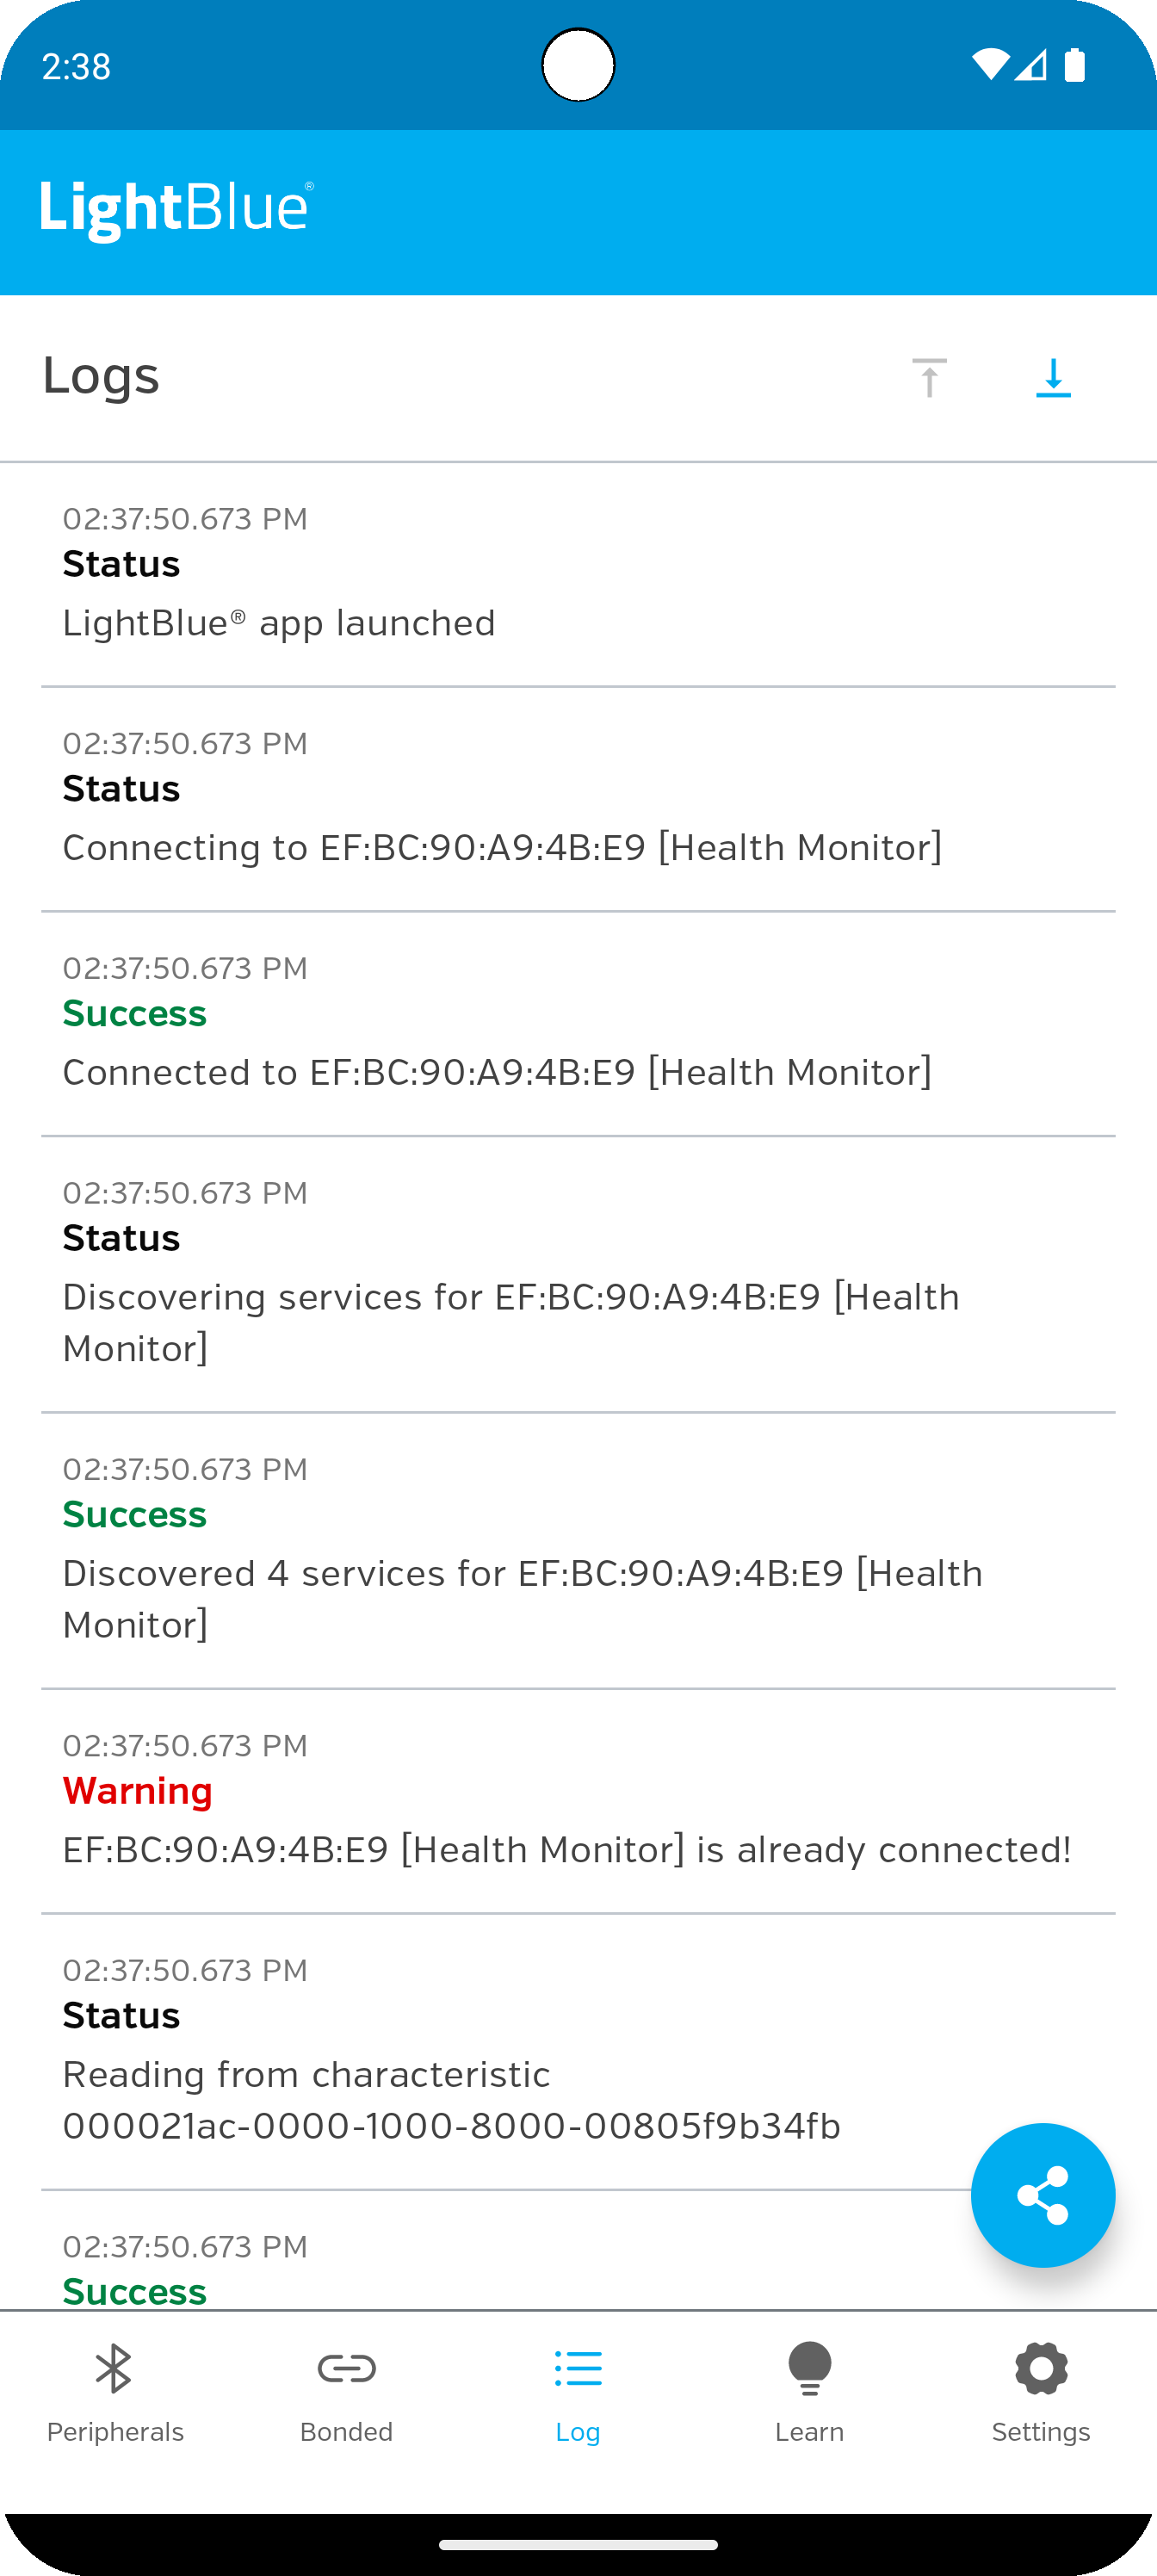The image size is (1157, 2576).
Task: Select the 'Connected to EF:BC:90:A9:4B:E9' success entry
Action: [578, 1024]
